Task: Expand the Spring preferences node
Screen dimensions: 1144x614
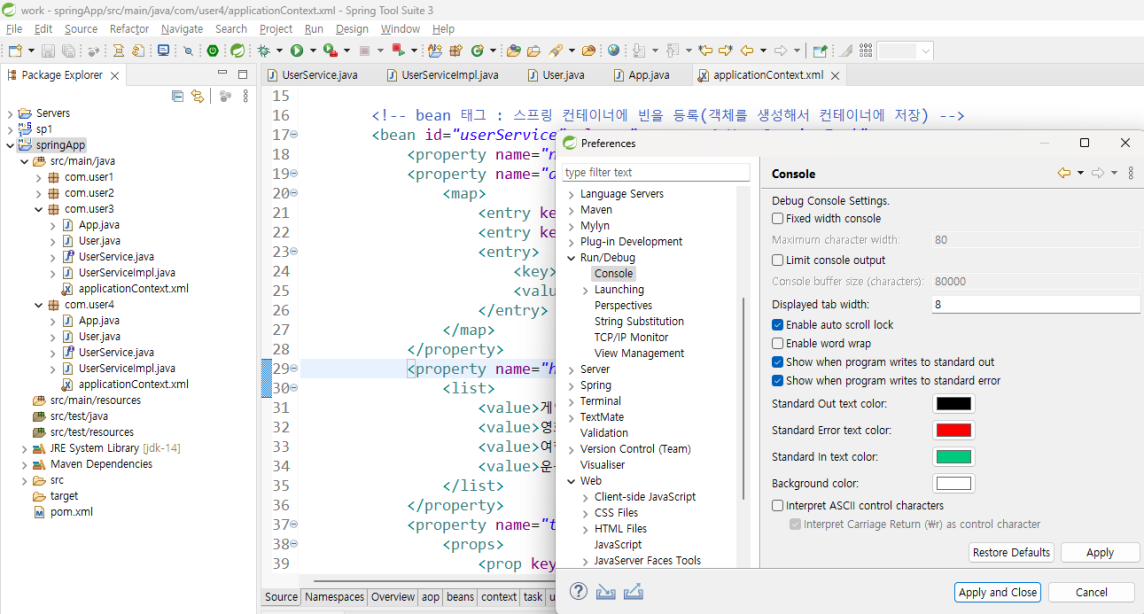Action: pyautogui.click(x=571, y=386)
